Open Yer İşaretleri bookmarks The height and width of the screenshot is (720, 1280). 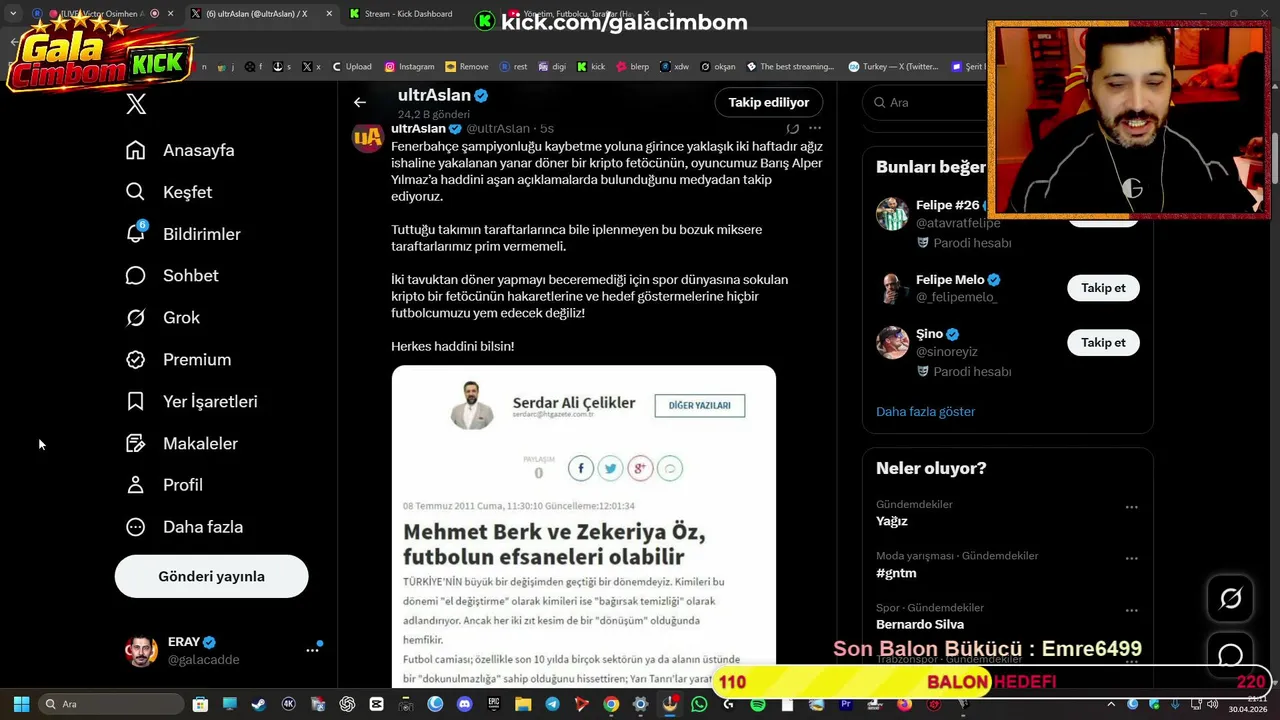(x=191, y=402)
